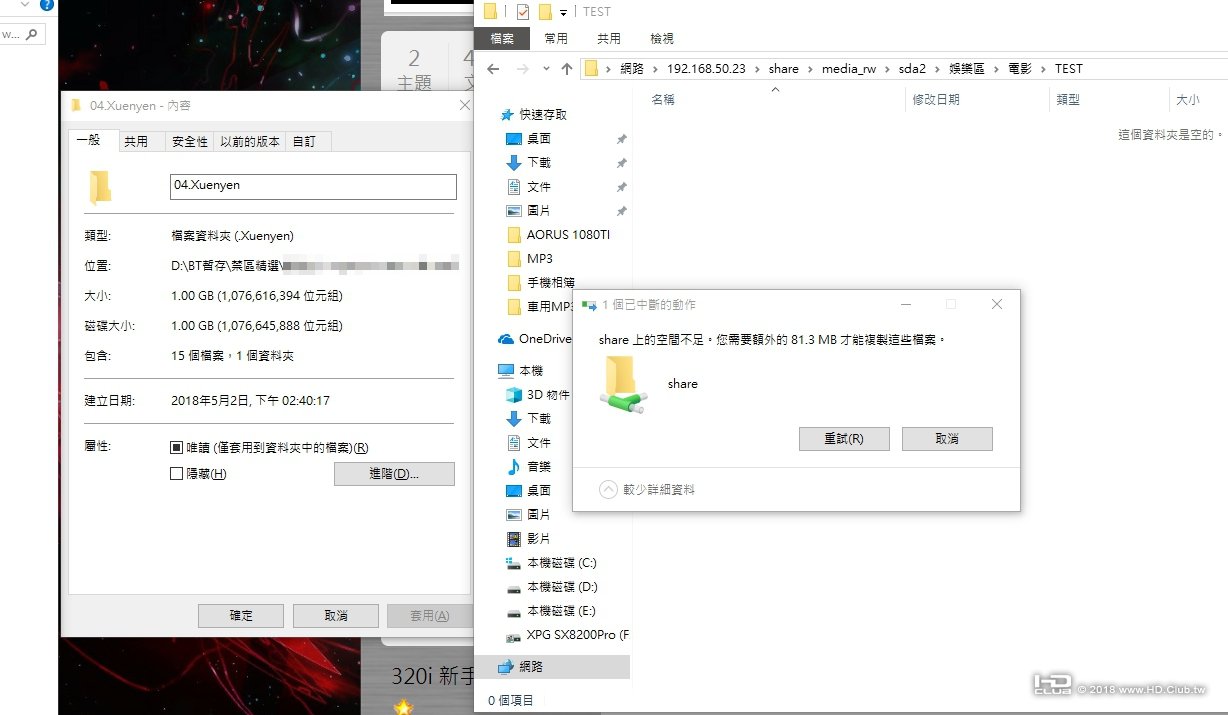Viewport: 1228px width, 715px height.
Task: Toggle the 唯讀 read-only checkbox
Action: (x=177, y=448)
